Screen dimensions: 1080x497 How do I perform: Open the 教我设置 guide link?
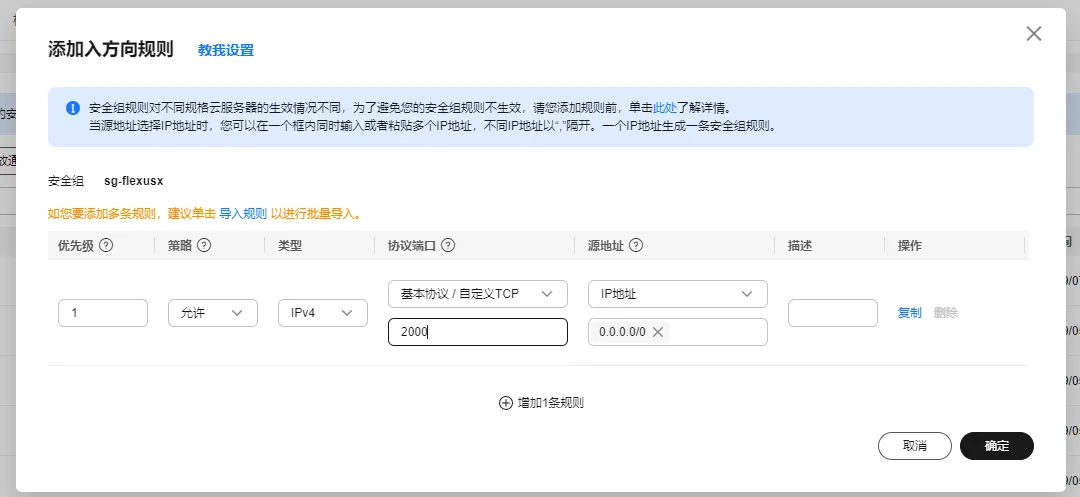pos(226,50)
